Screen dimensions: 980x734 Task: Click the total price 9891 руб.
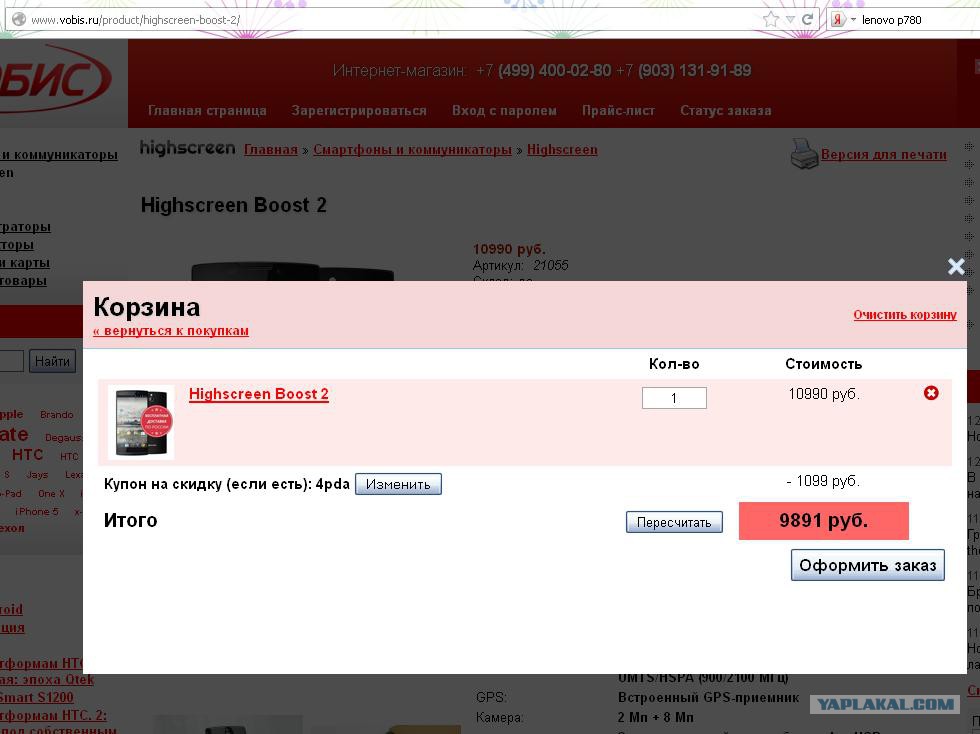[824, 520]
